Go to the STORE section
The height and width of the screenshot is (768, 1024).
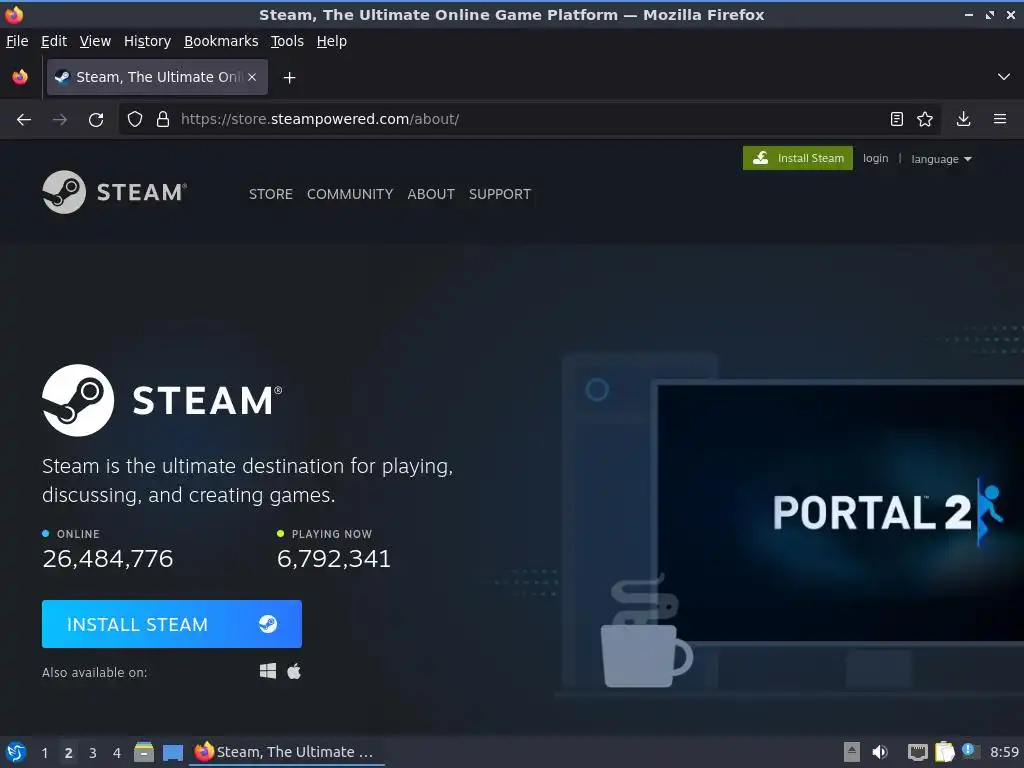(270, 194)
